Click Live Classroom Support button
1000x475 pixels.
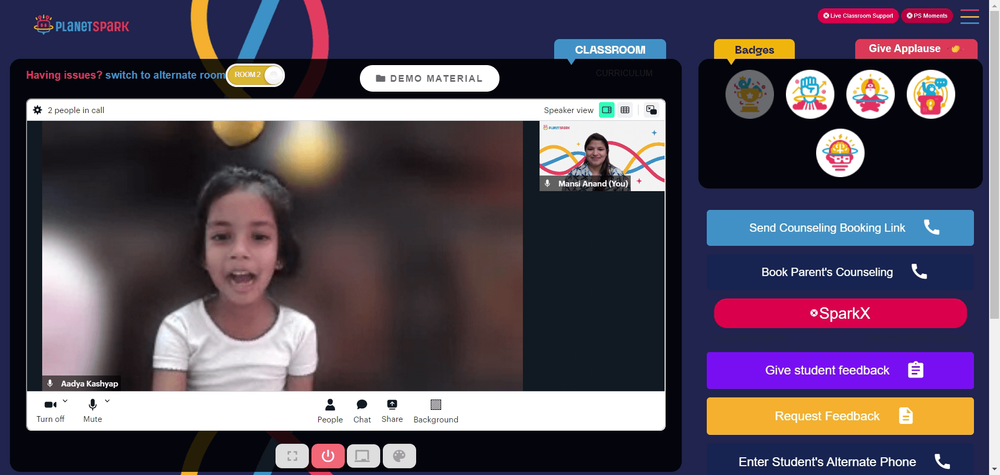858,16
